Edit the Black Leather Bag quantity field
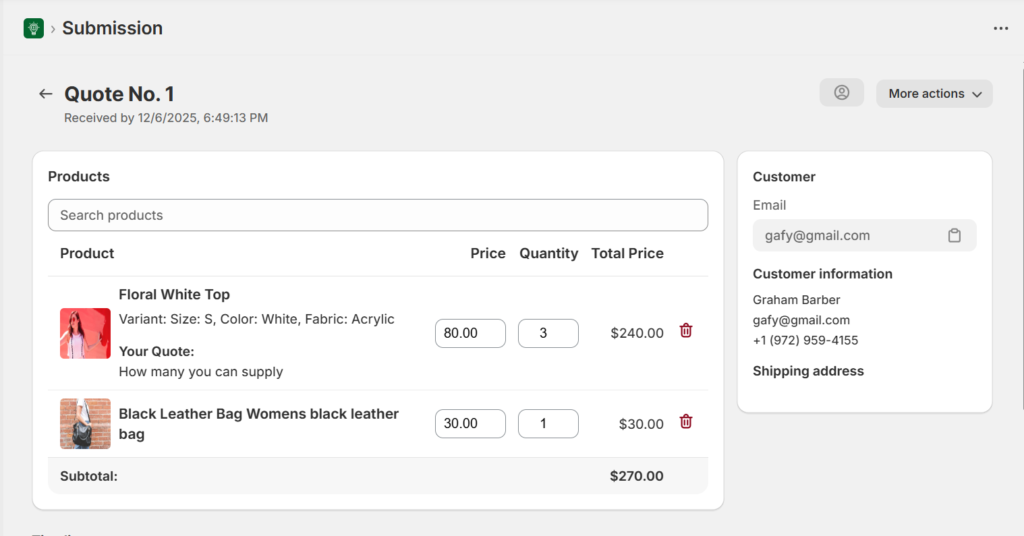This screenshot has width=1024, height=536. (548, 423)
